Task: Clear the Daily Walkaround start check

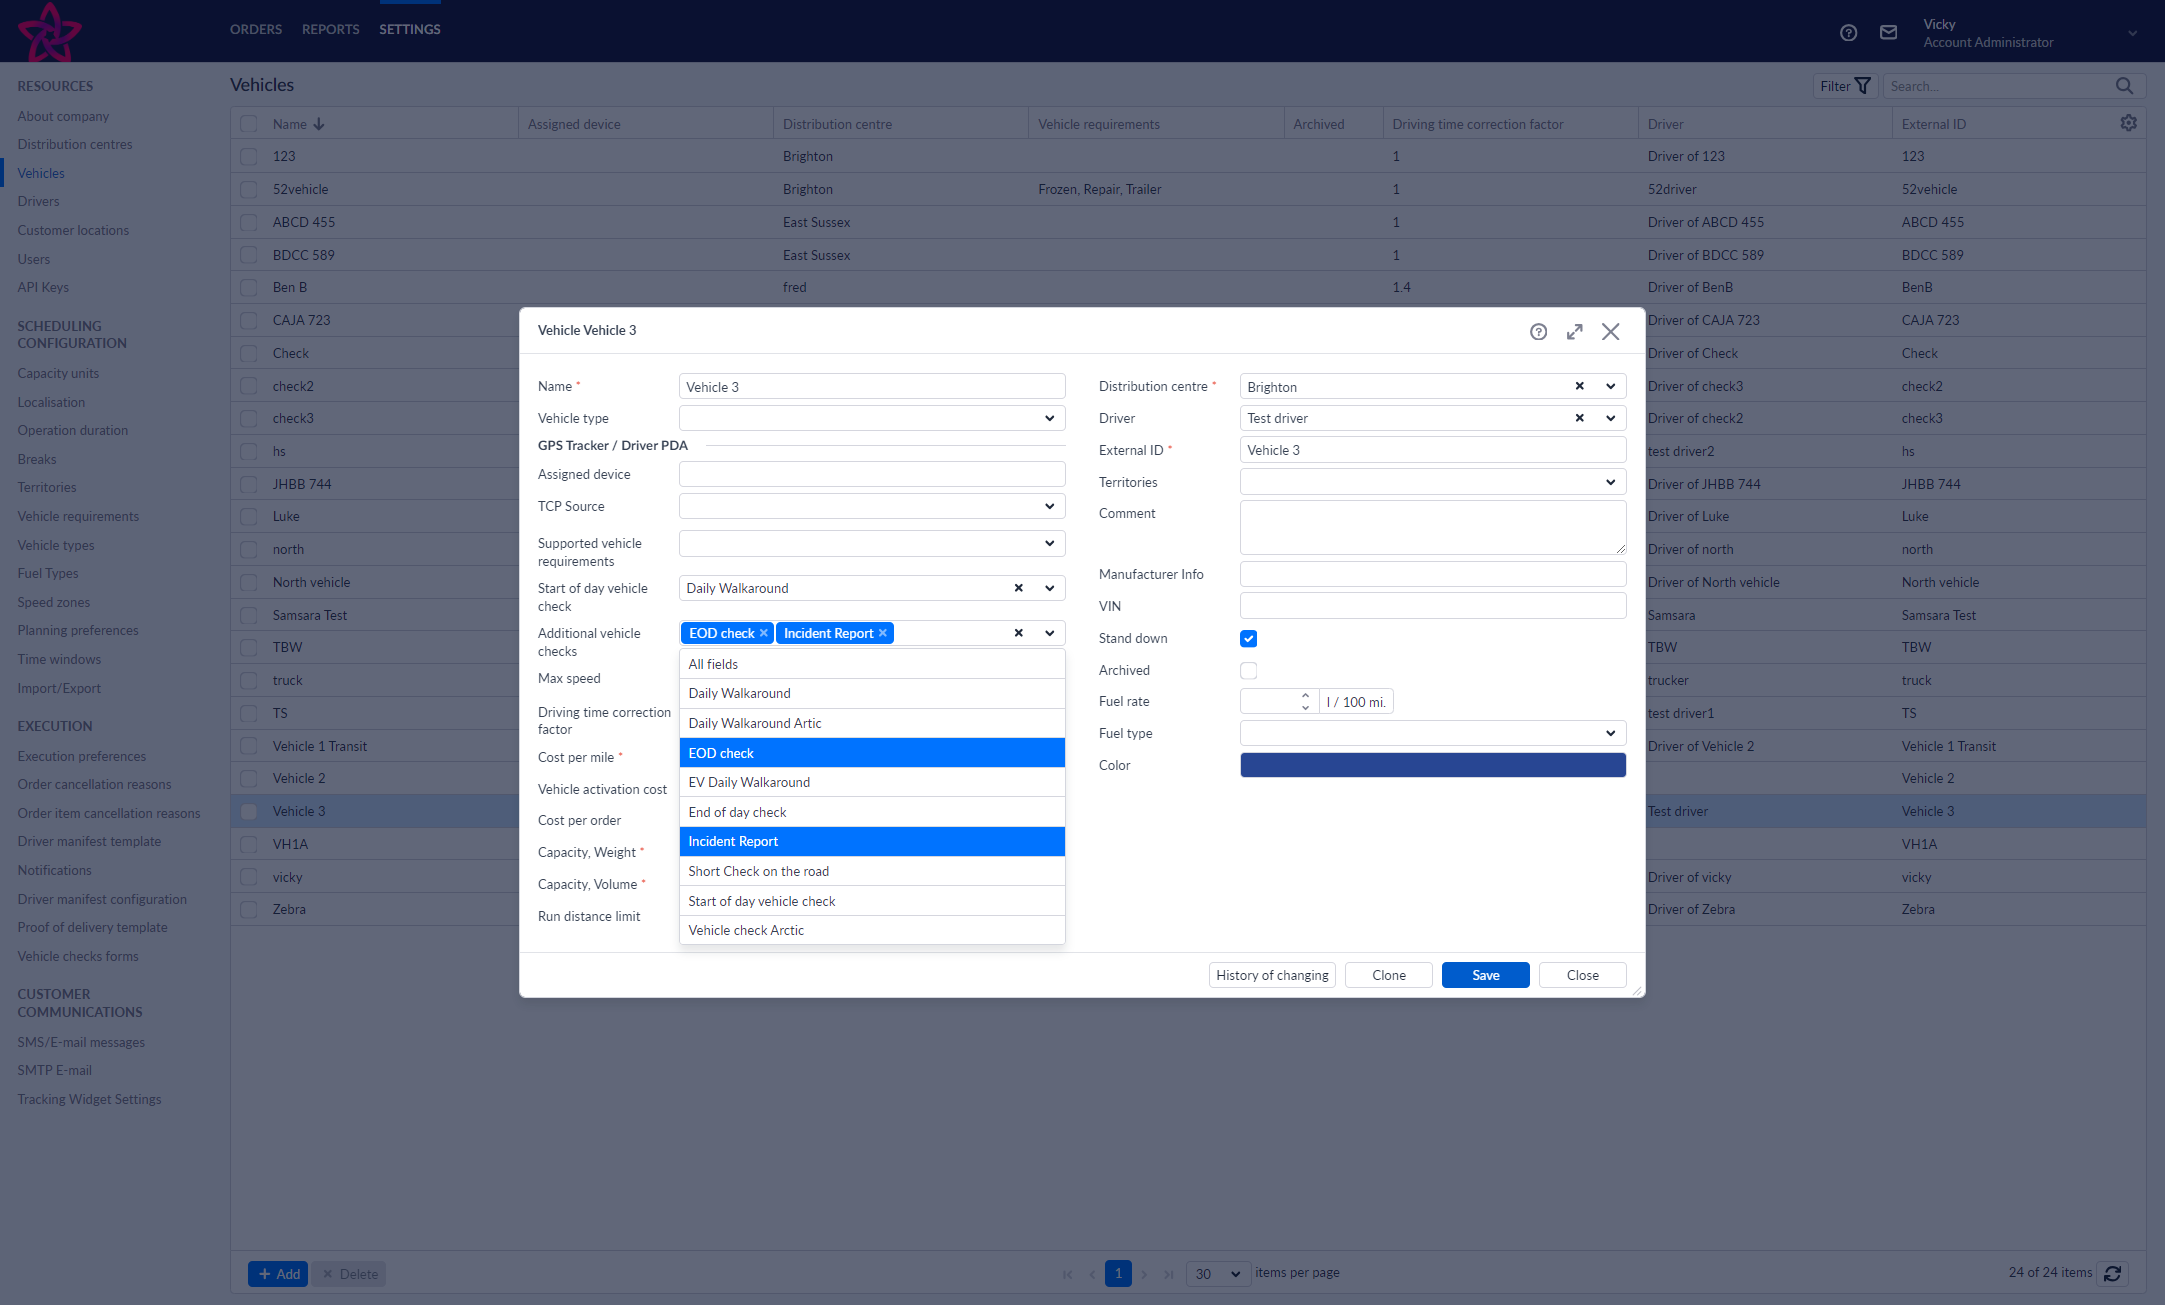Action: click(x=1018, y=588)
